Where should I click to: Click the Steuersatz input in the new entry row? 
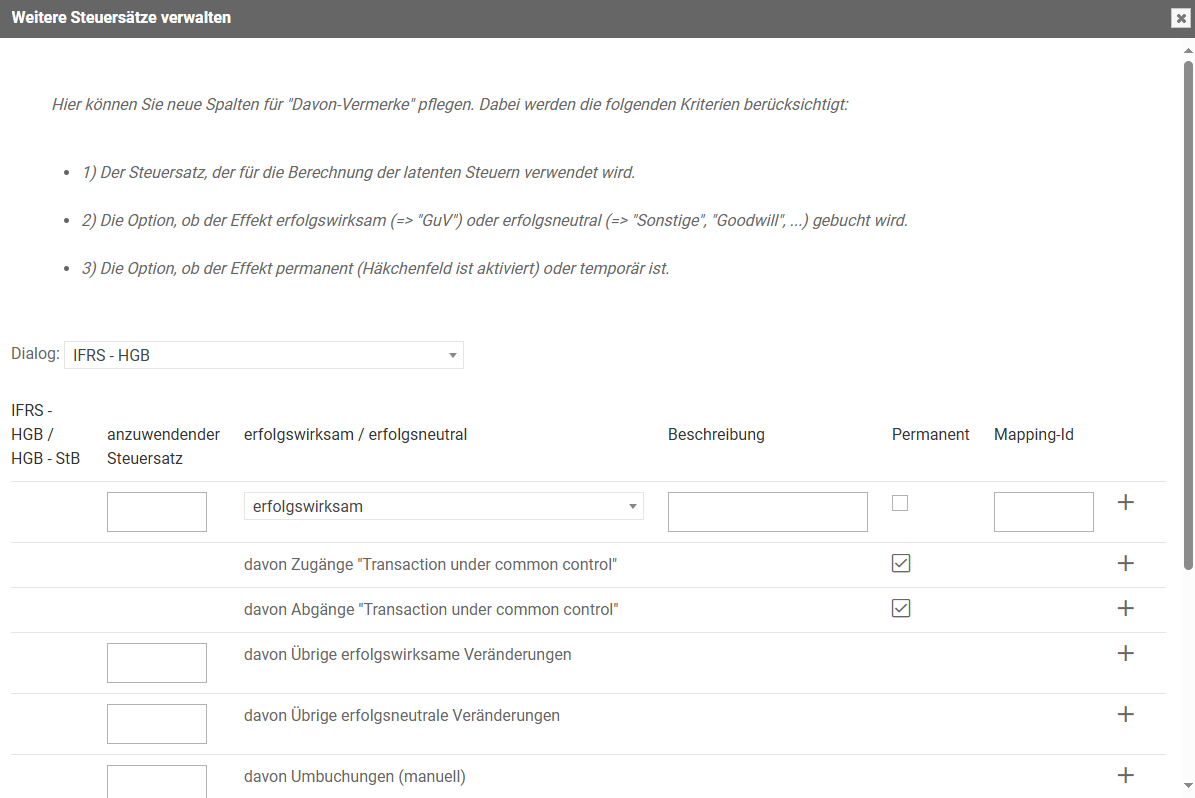tap(157, 511)
